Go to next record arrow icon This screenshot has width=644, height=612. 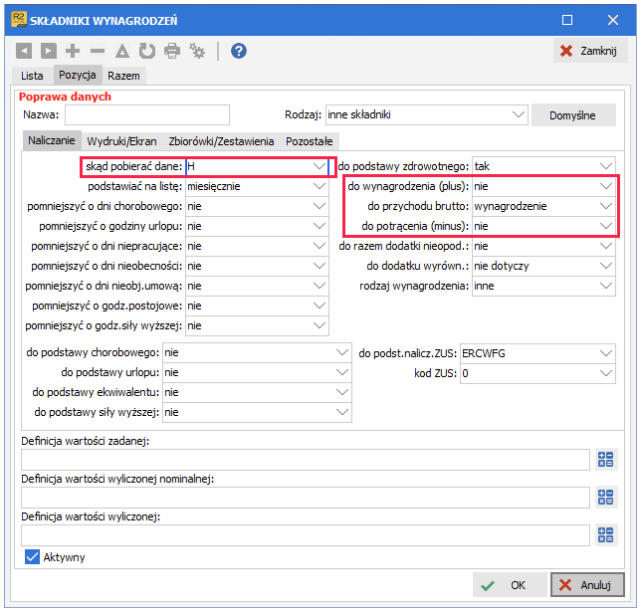[x=48, y=51]
